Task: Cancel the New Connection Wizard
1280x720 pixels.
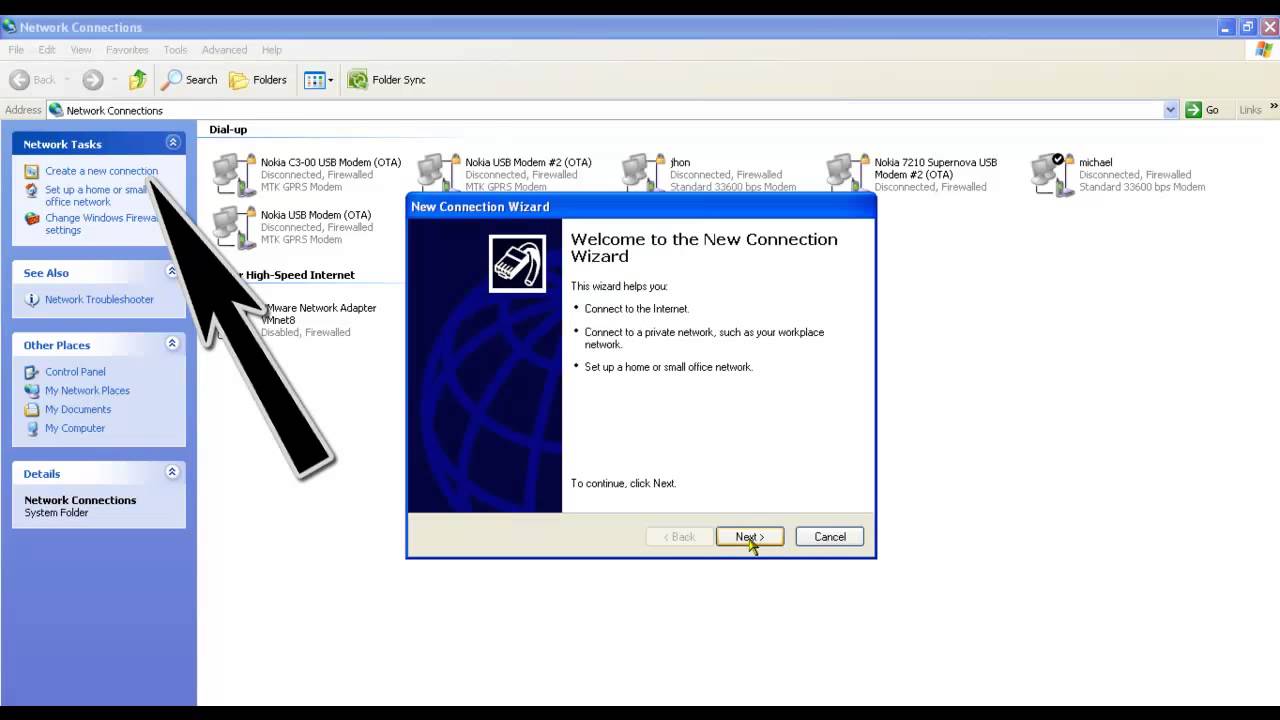Action: [x=829, y=537]
